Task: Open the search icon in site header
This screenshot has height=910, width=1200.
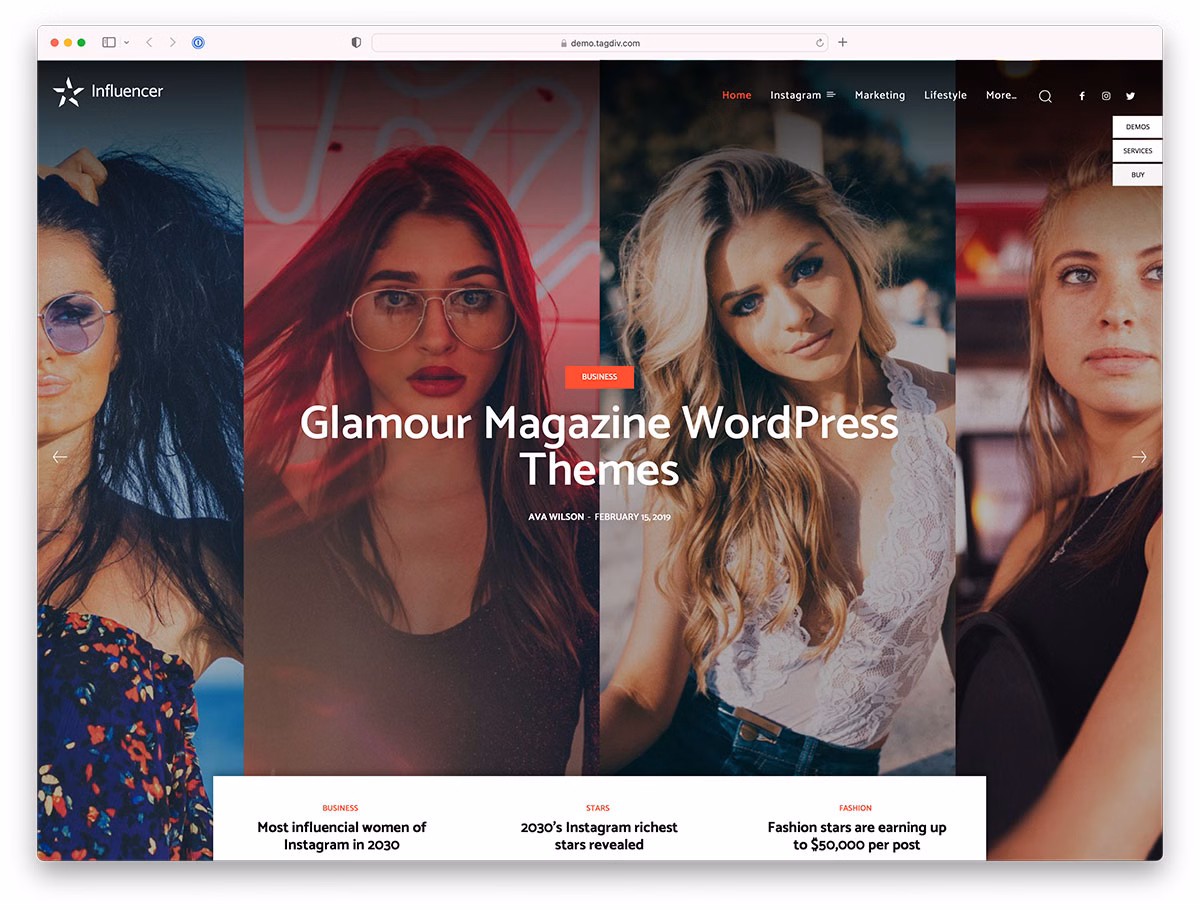Action: 1045,96
